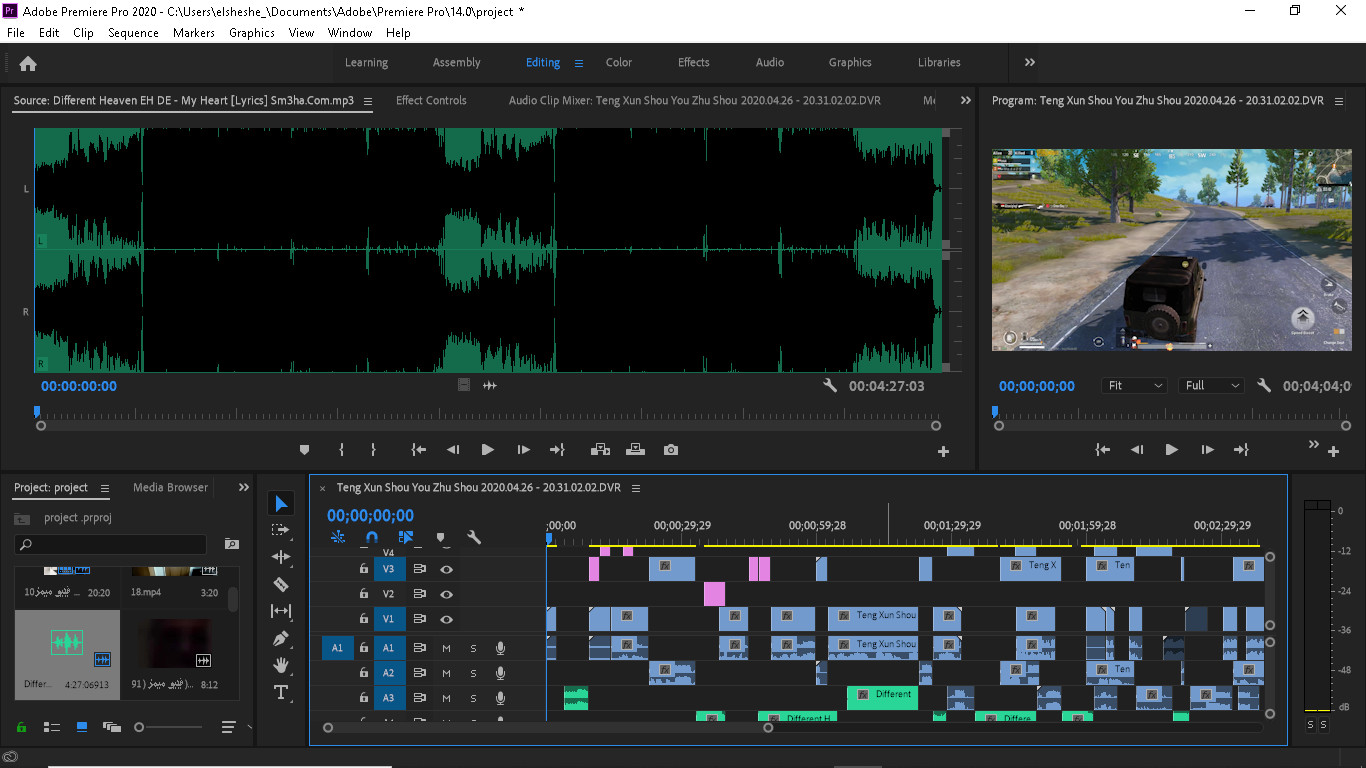The width and height of the screenshot is (1366, 768).
Task: Open the Fit zoom level dropdown
Action: tap(1134, 385)
